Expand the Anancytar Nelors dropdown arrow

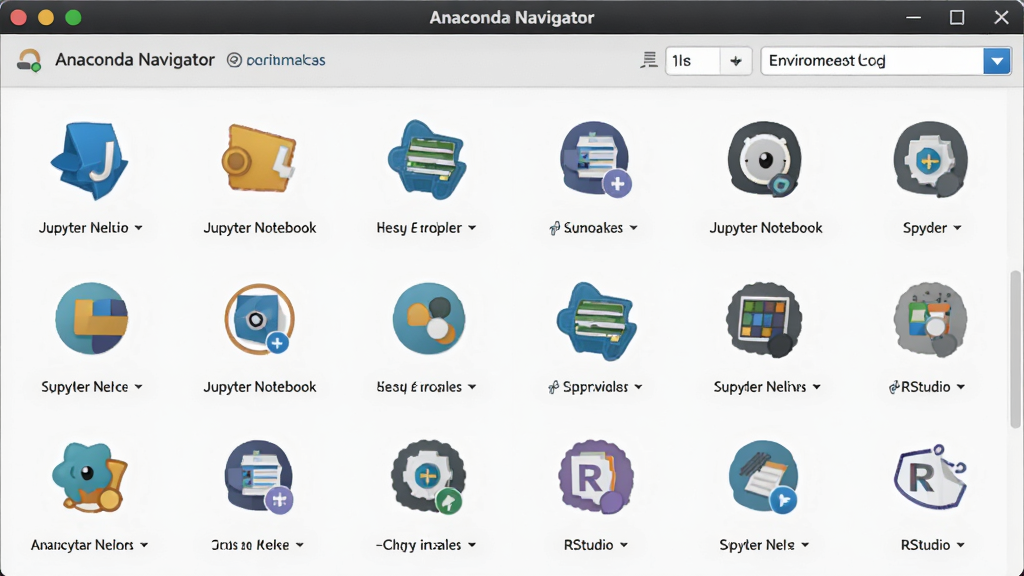144,545
